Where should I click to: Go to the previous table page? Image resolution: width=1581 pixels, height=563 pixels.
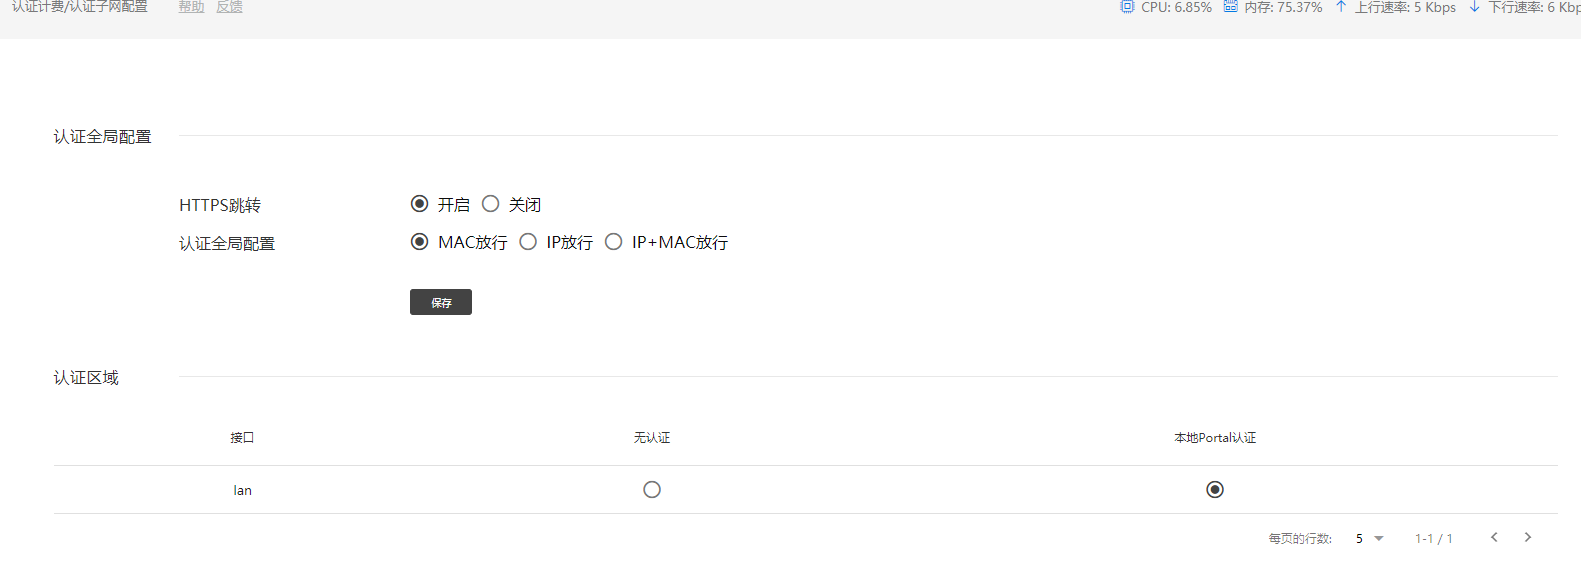[x=1494, y=537]
